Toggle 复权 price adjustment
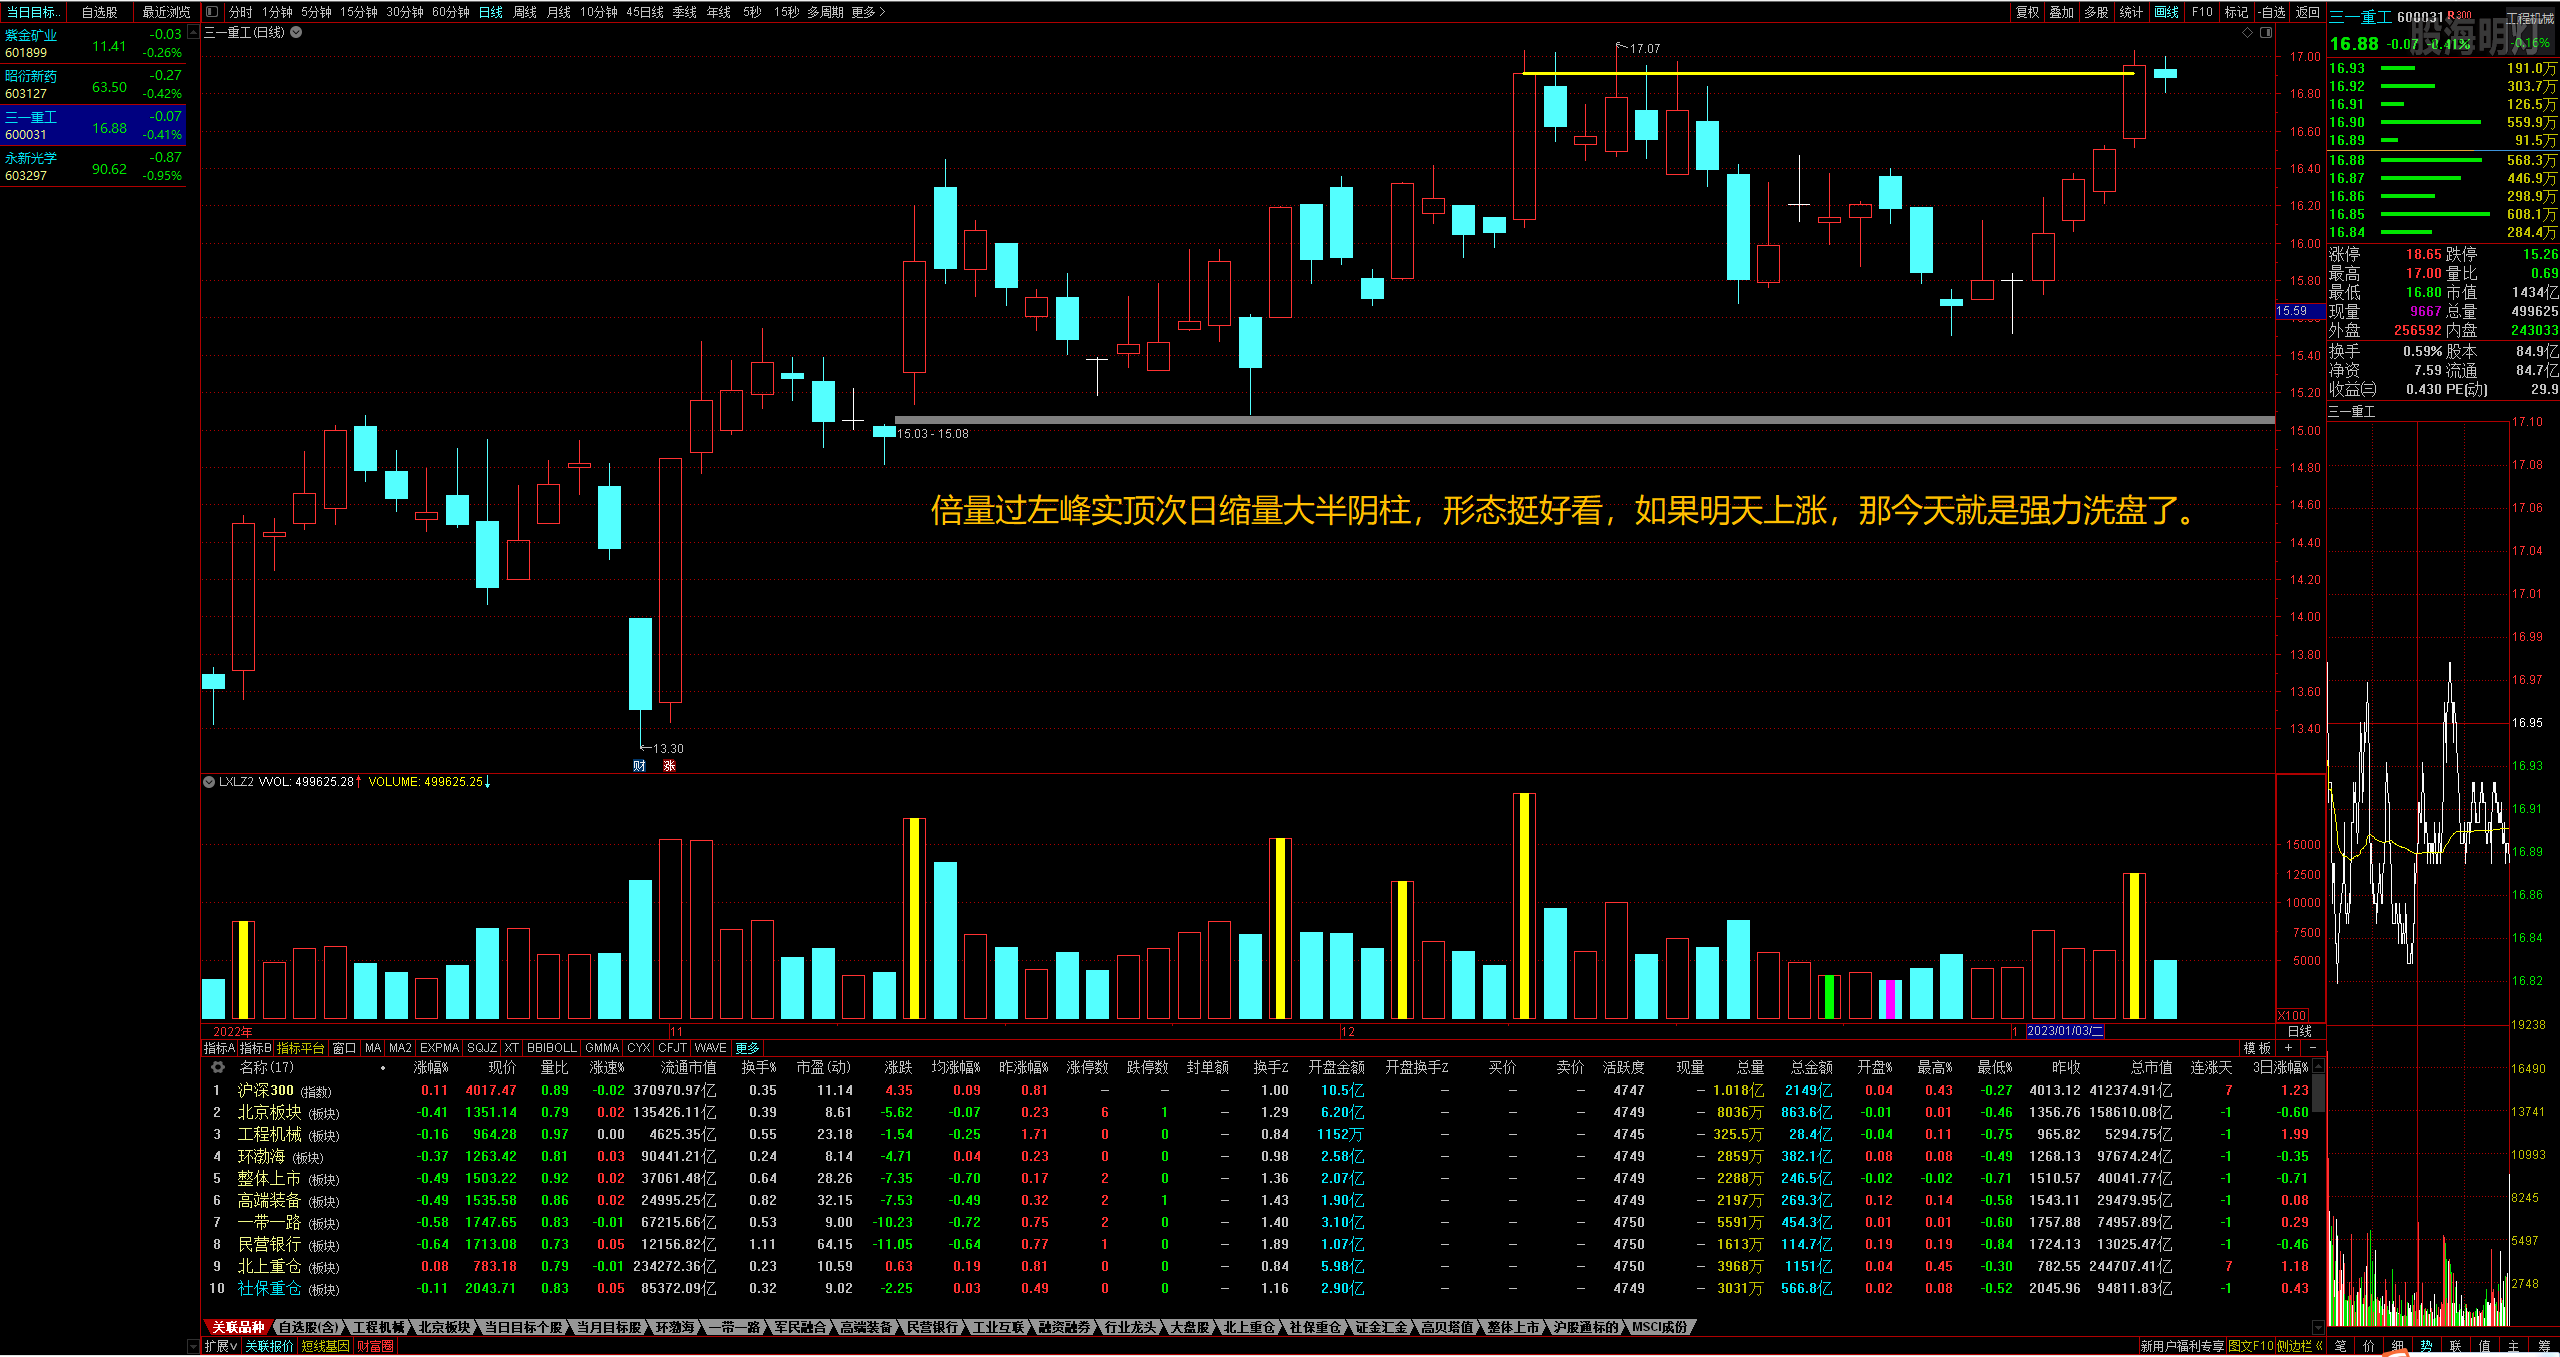Viewport: 2560px width, 1357px height. click(2027, 12)
